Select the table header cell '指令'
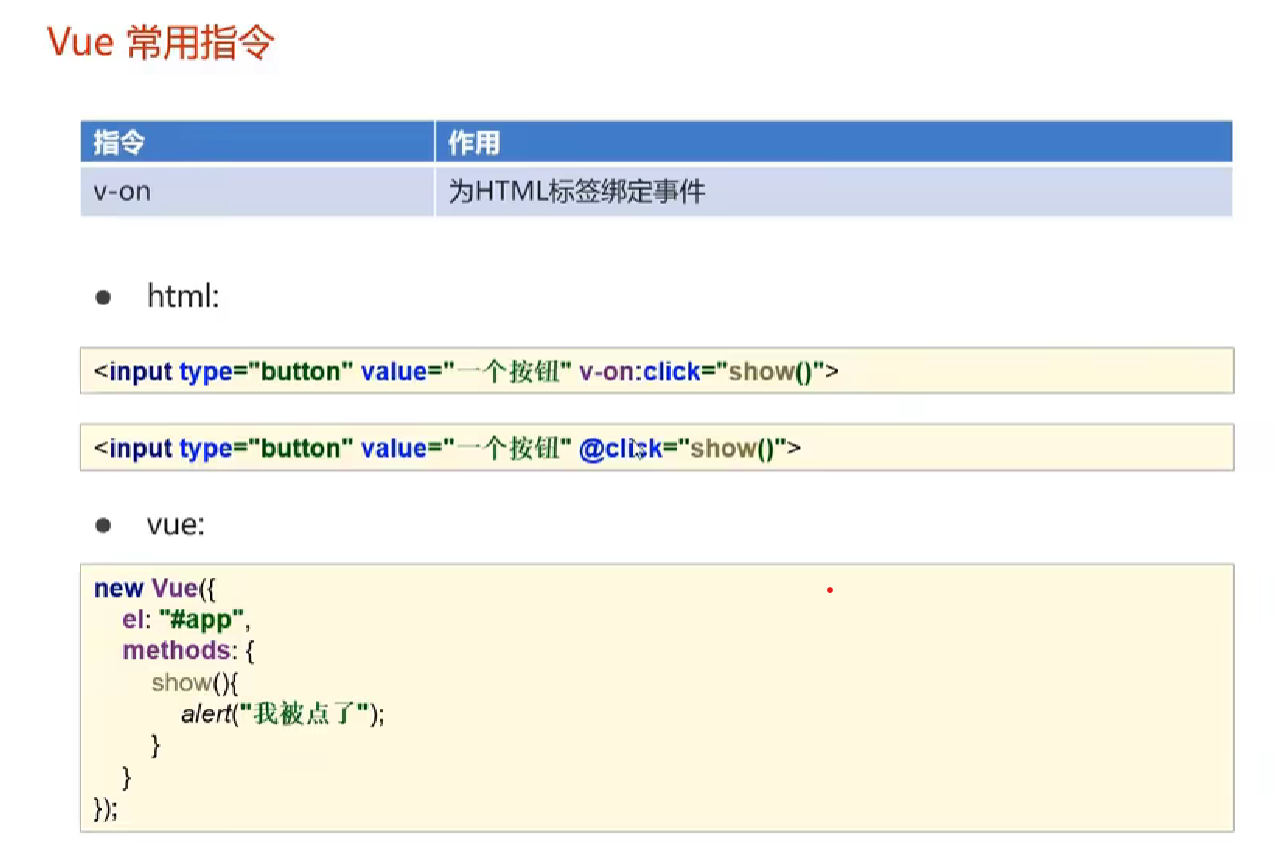1278x850 pixels. (x=257, y=142)
